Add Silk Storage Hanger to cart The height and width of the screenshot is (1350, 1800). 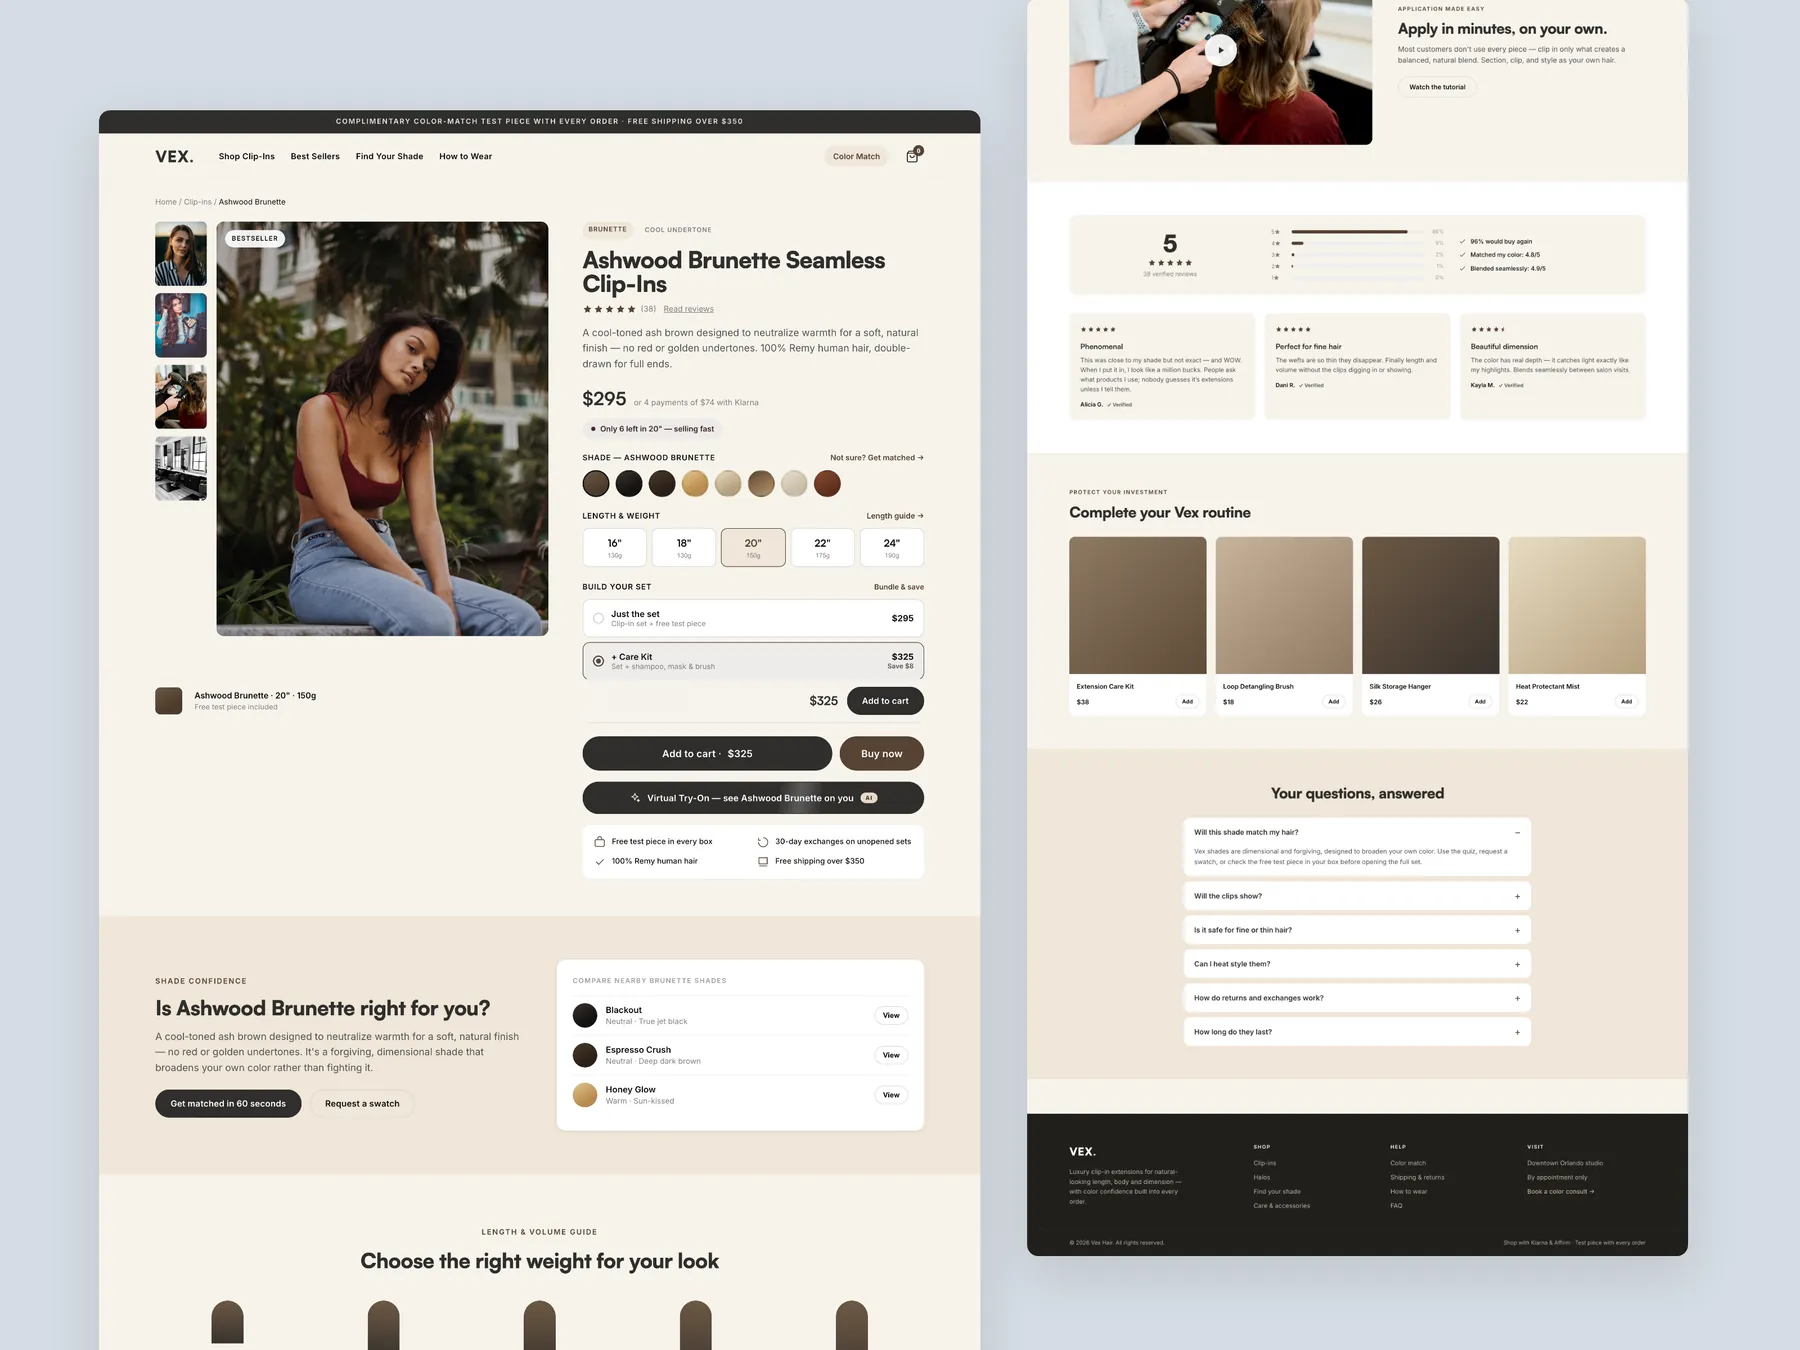1480,702
